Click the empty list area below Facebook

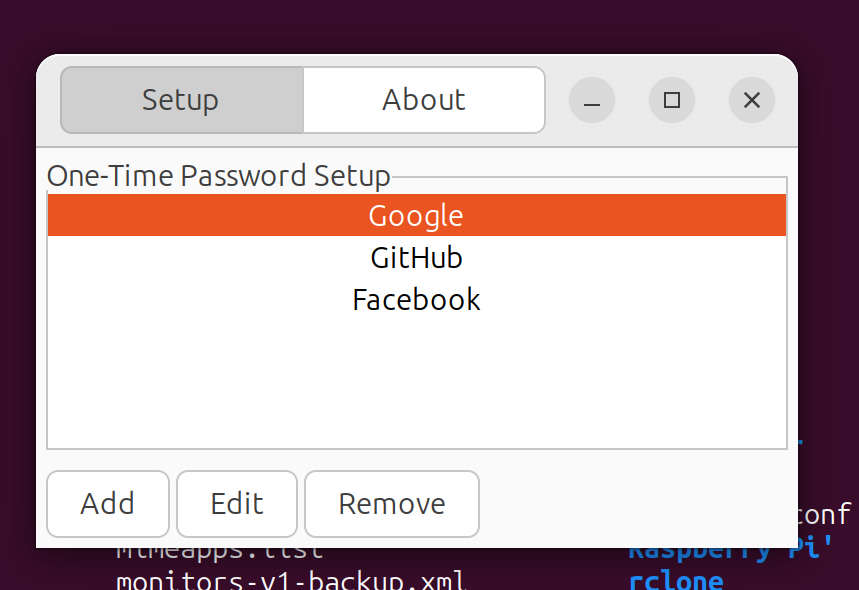(x=417, y=383)
